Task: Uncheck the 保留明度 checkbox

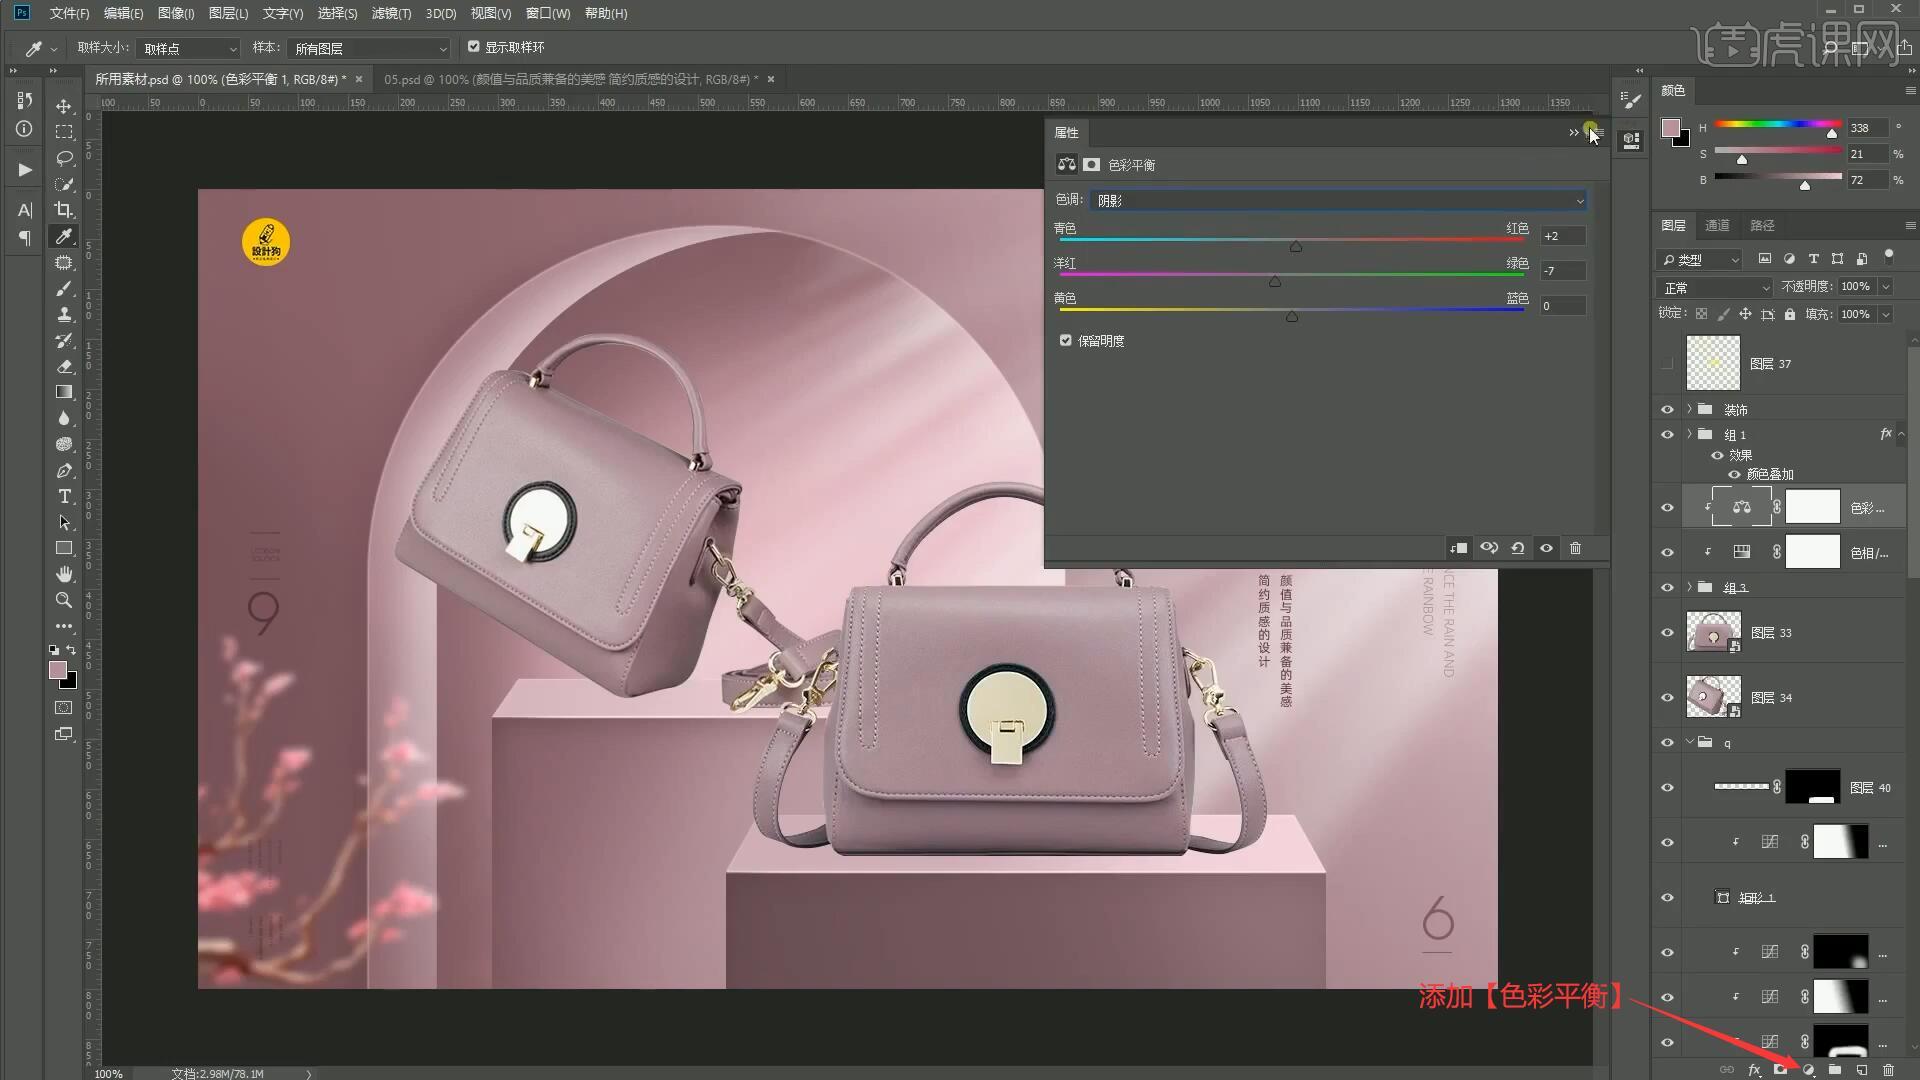Action: pos(1066,341)
